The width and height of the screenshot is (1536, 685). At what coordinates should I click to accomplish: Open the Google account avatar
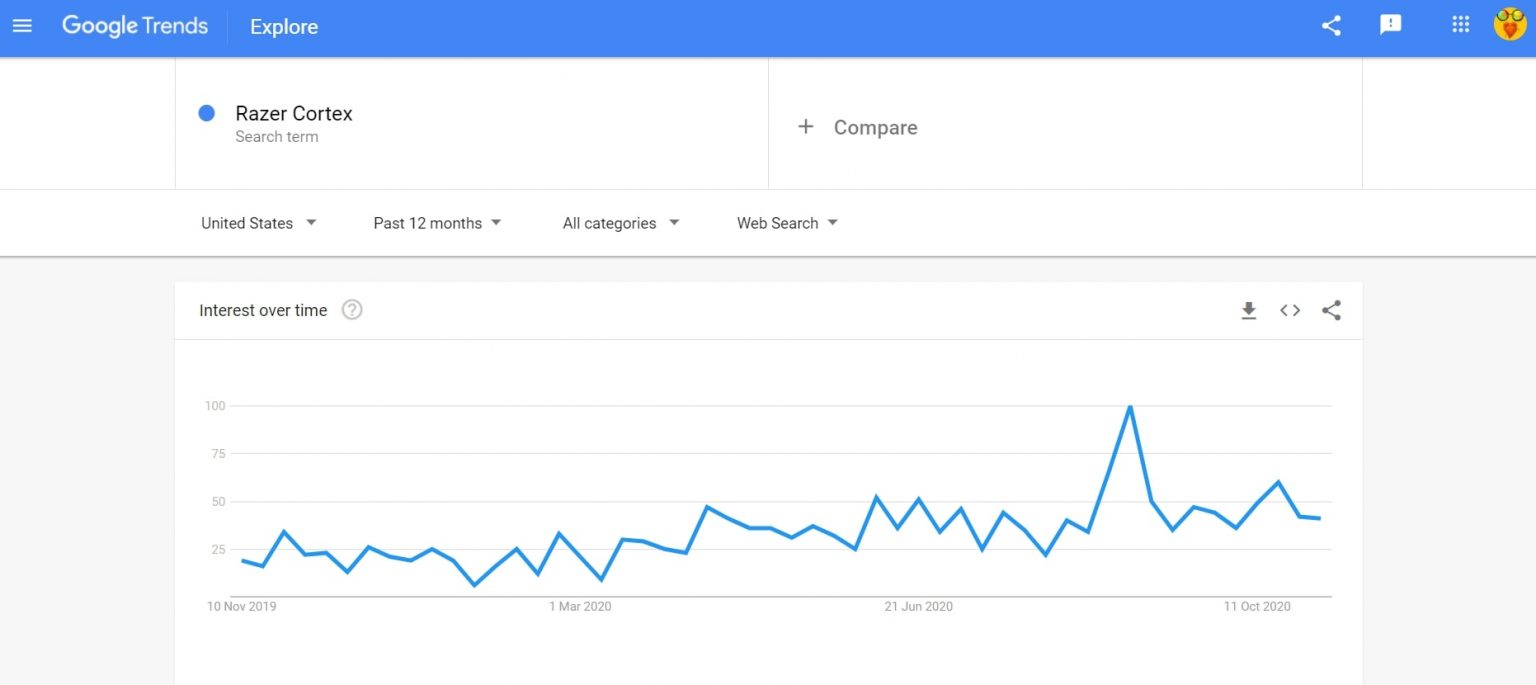pyautogui.click(x=1509, y=25)
